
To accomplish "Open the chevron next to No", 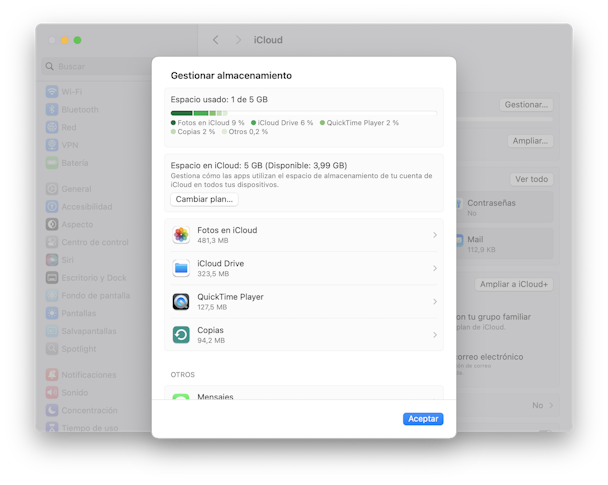I will click(x=551, y=406).
